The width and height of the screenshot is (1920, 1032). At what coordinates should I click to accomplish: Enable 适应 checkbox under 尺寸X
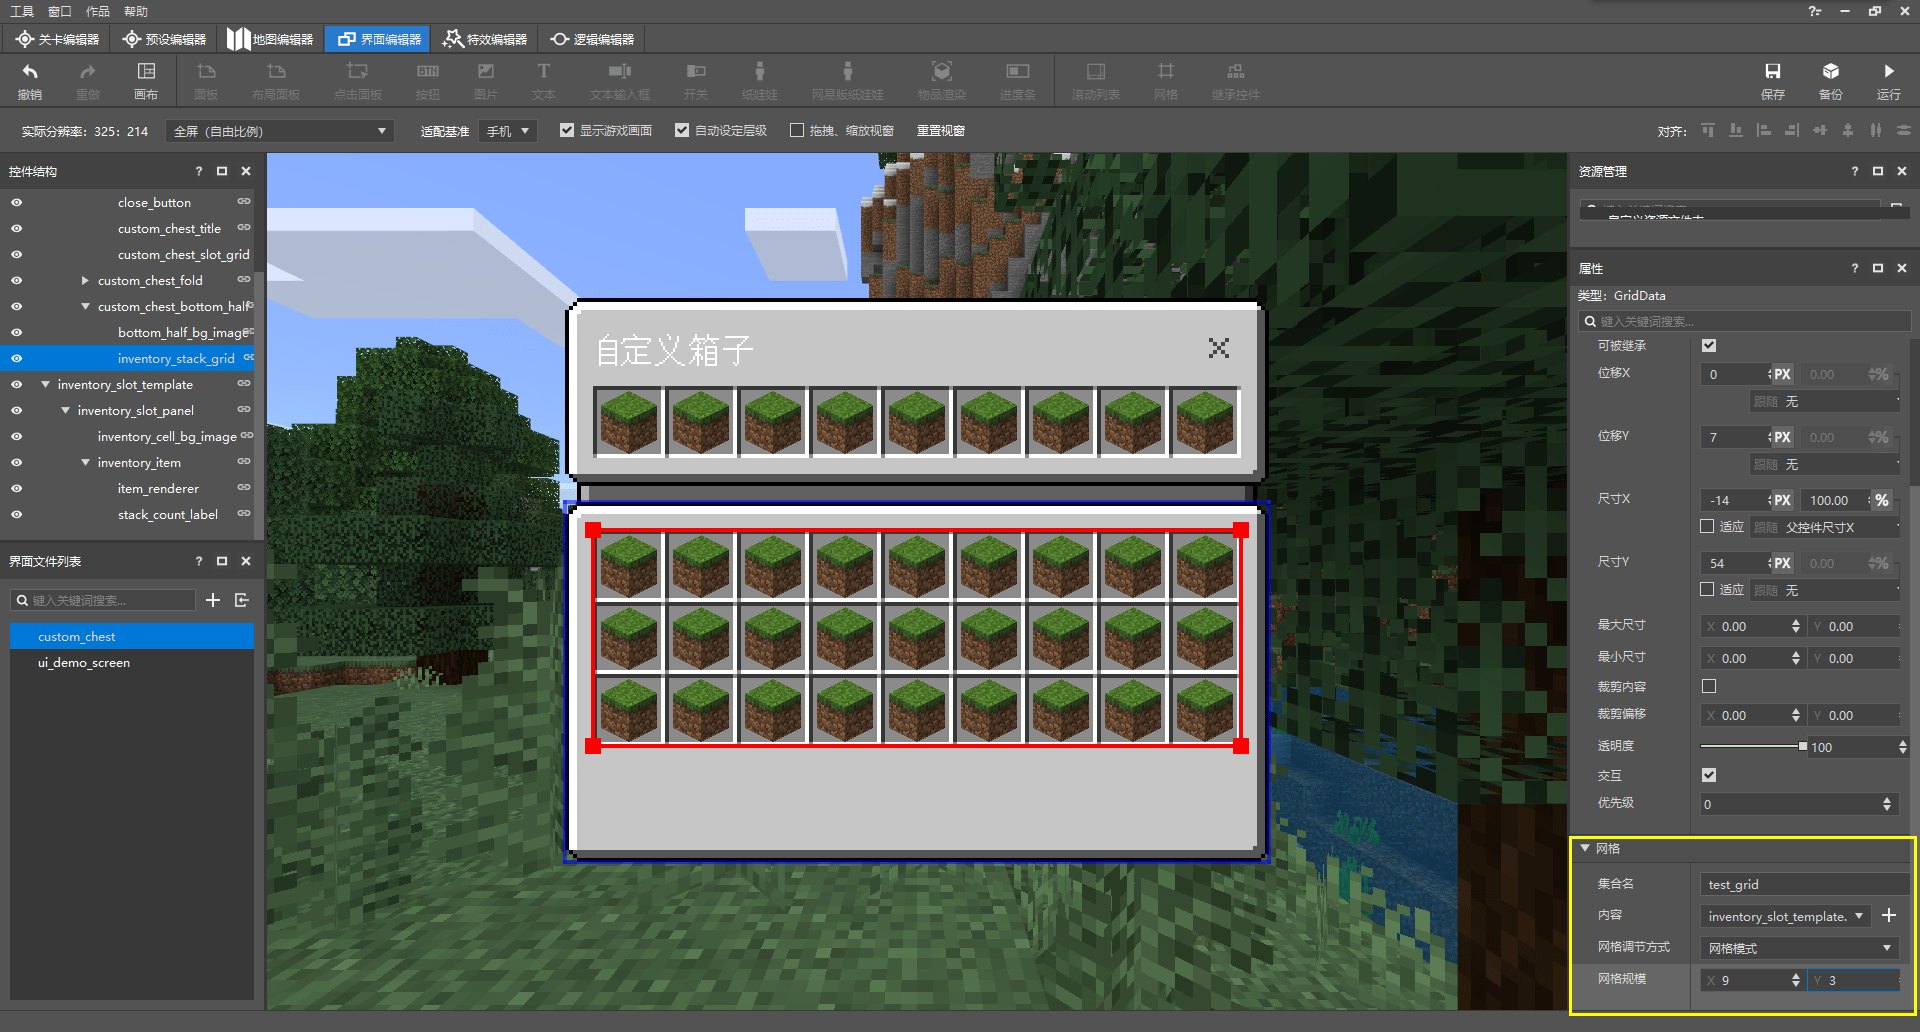(x=1708, y=526)
